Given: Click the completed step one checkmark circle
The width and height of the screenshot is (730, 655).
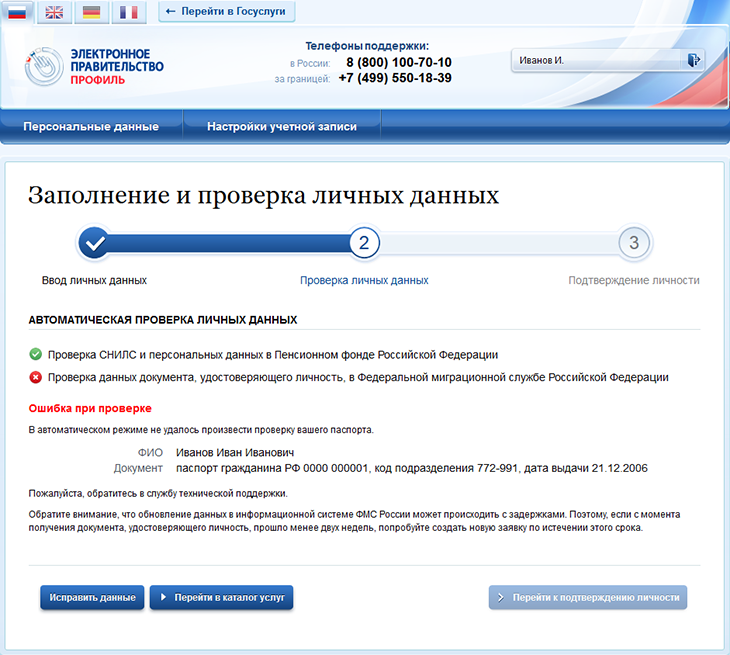Looking at the screenshot, I should (x=95, y=243).
